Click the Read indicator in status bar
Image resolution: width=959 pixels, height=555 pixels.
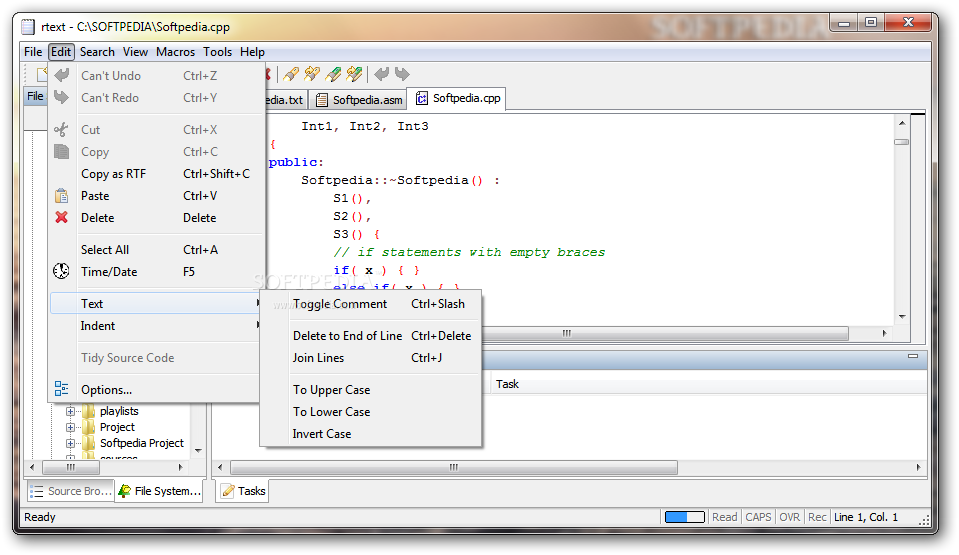[724, 517]
